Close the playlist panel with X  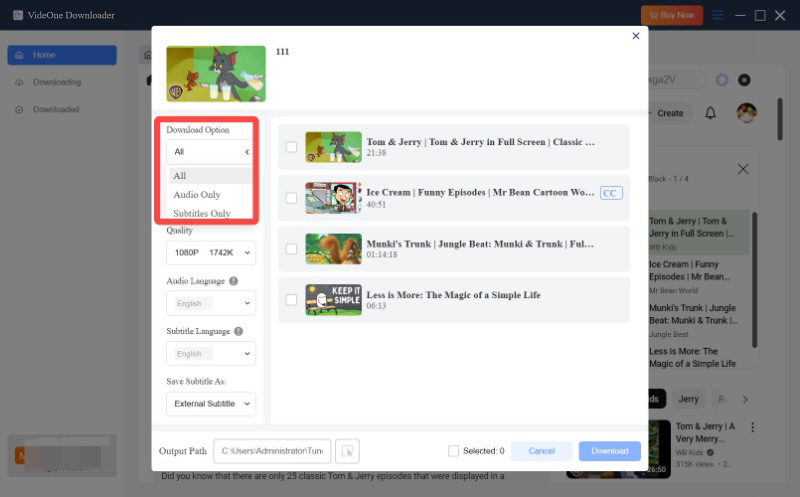[742, 169]
